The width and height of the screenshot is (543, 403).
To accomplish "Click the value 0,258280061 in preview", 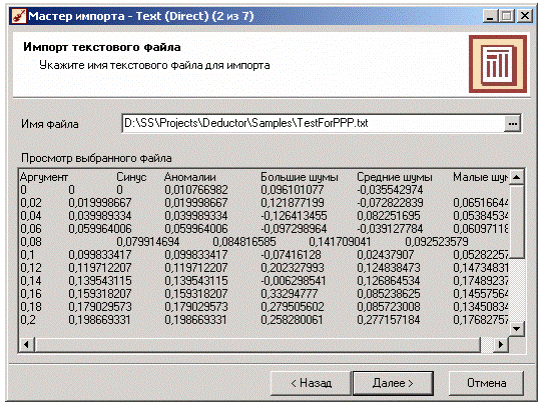I will coord(292,320).
